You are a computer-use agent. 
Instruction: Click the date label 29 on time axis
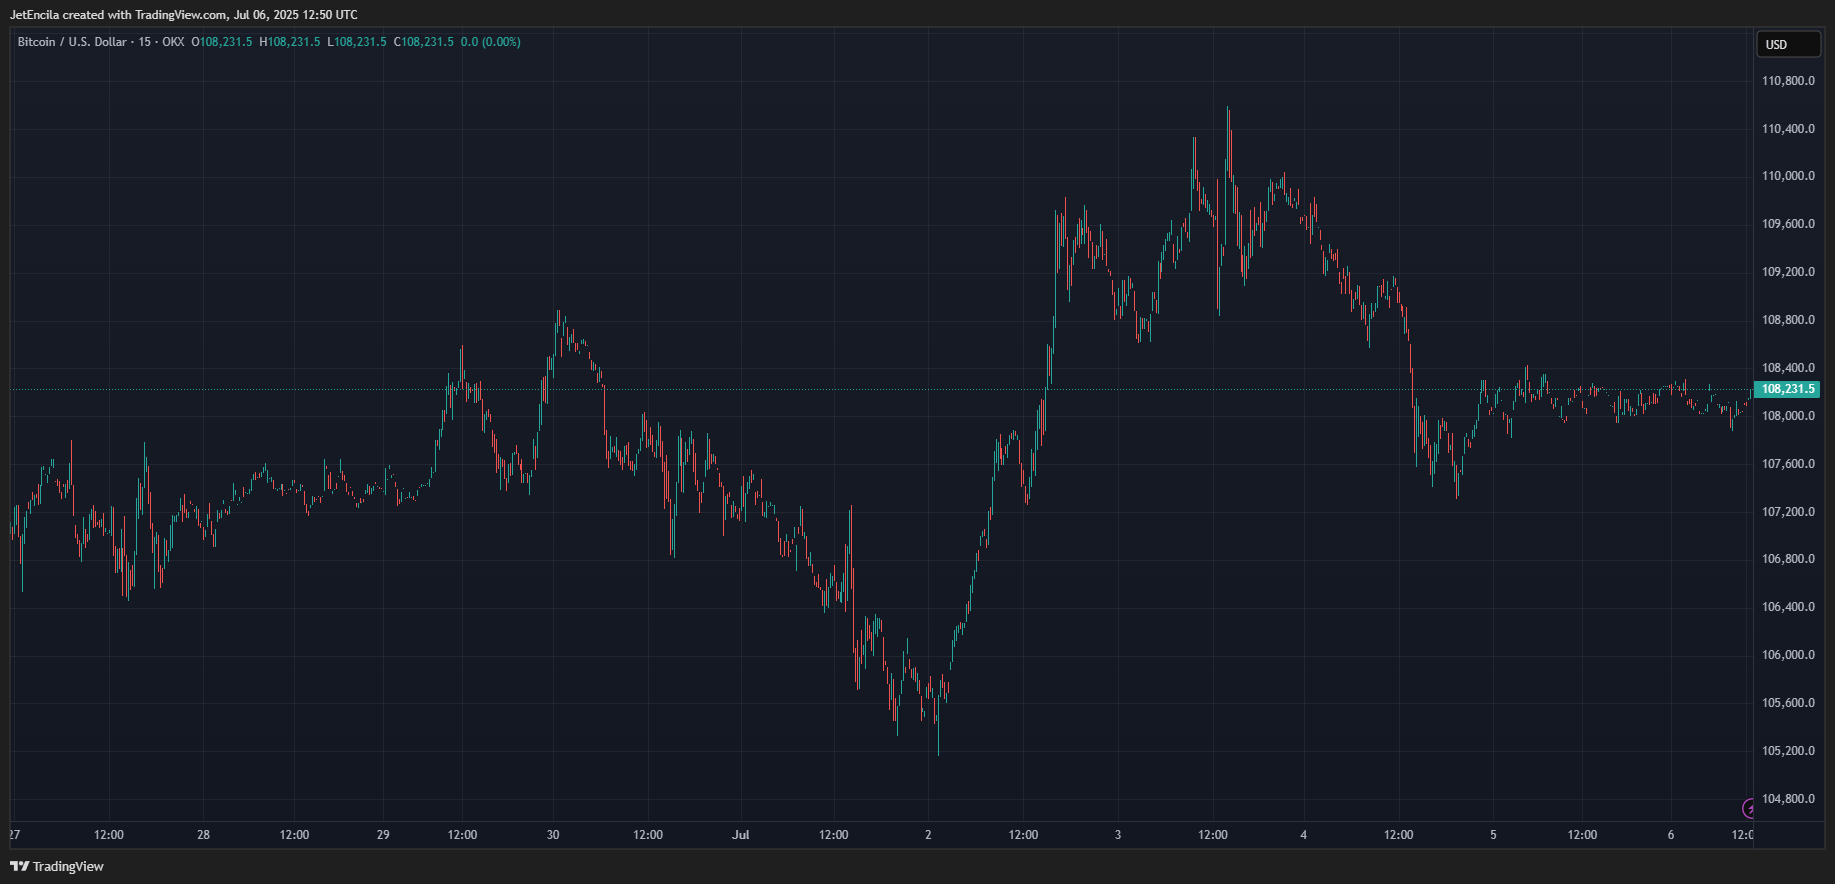click(383, 835)
